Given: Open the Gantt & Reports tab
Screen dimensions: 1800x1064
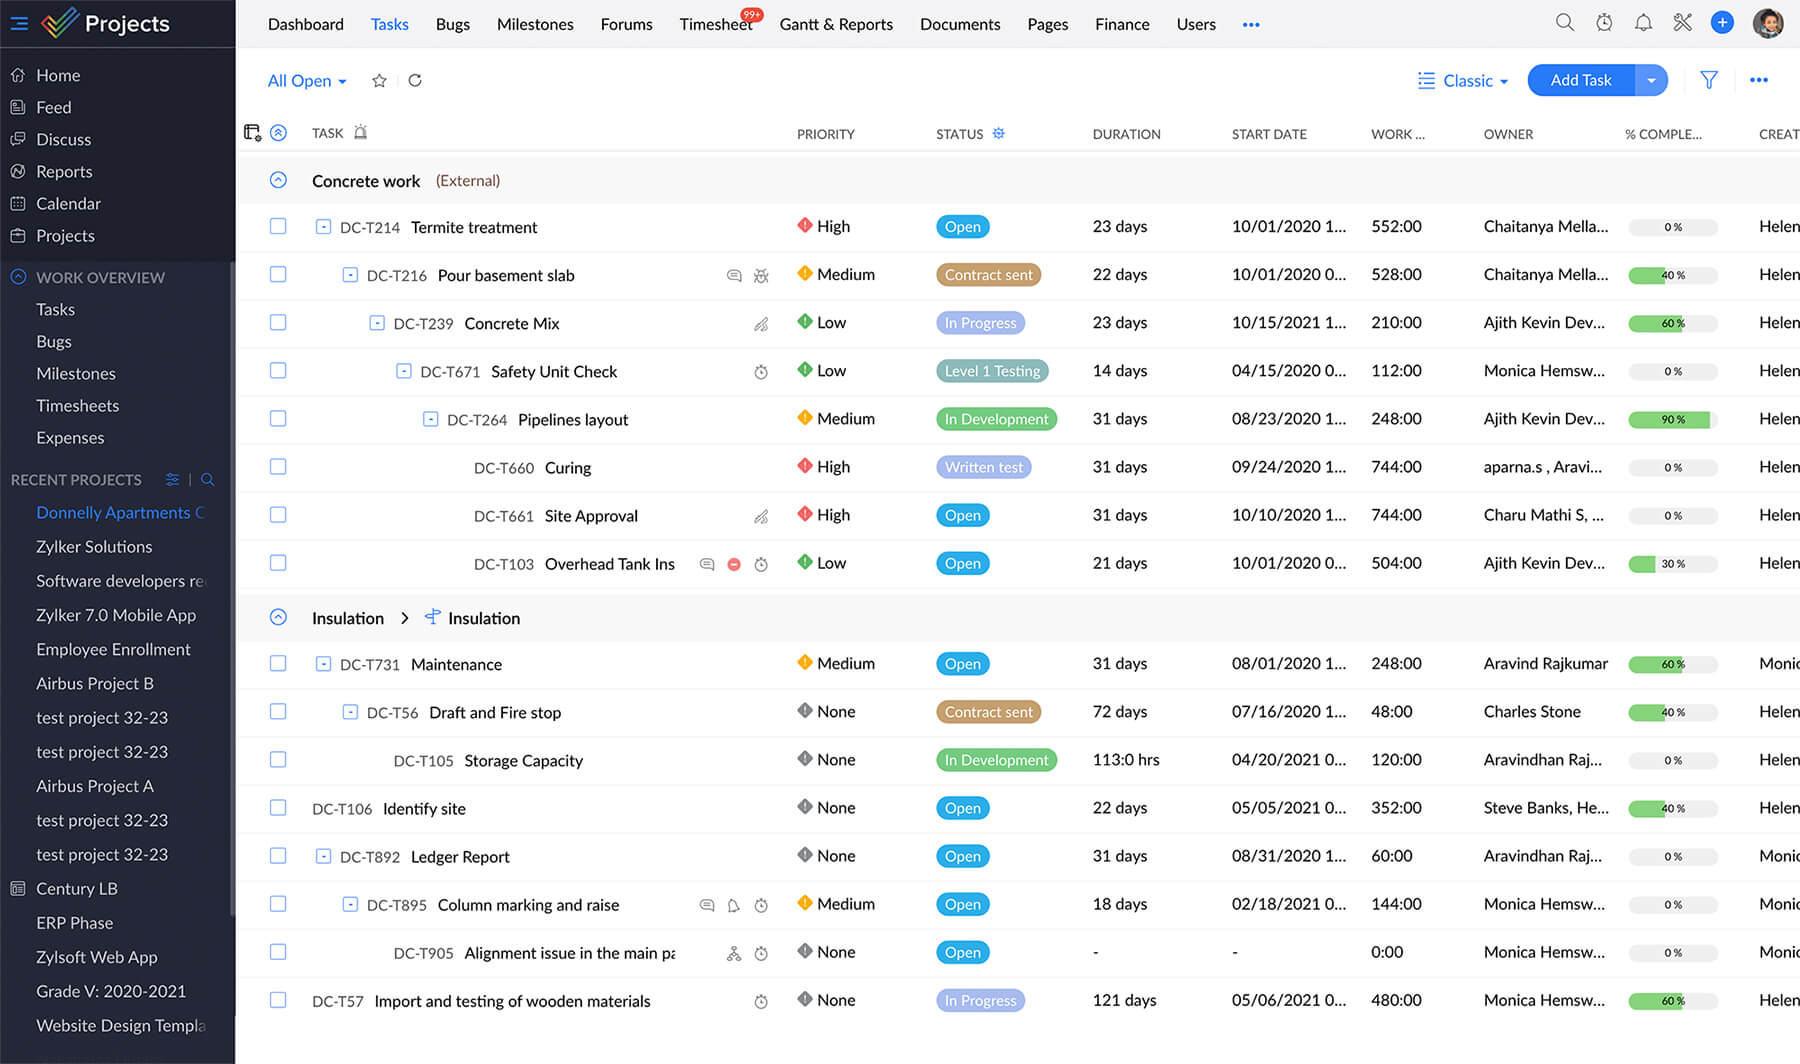Looking at the screenshot, I should 836,24.
